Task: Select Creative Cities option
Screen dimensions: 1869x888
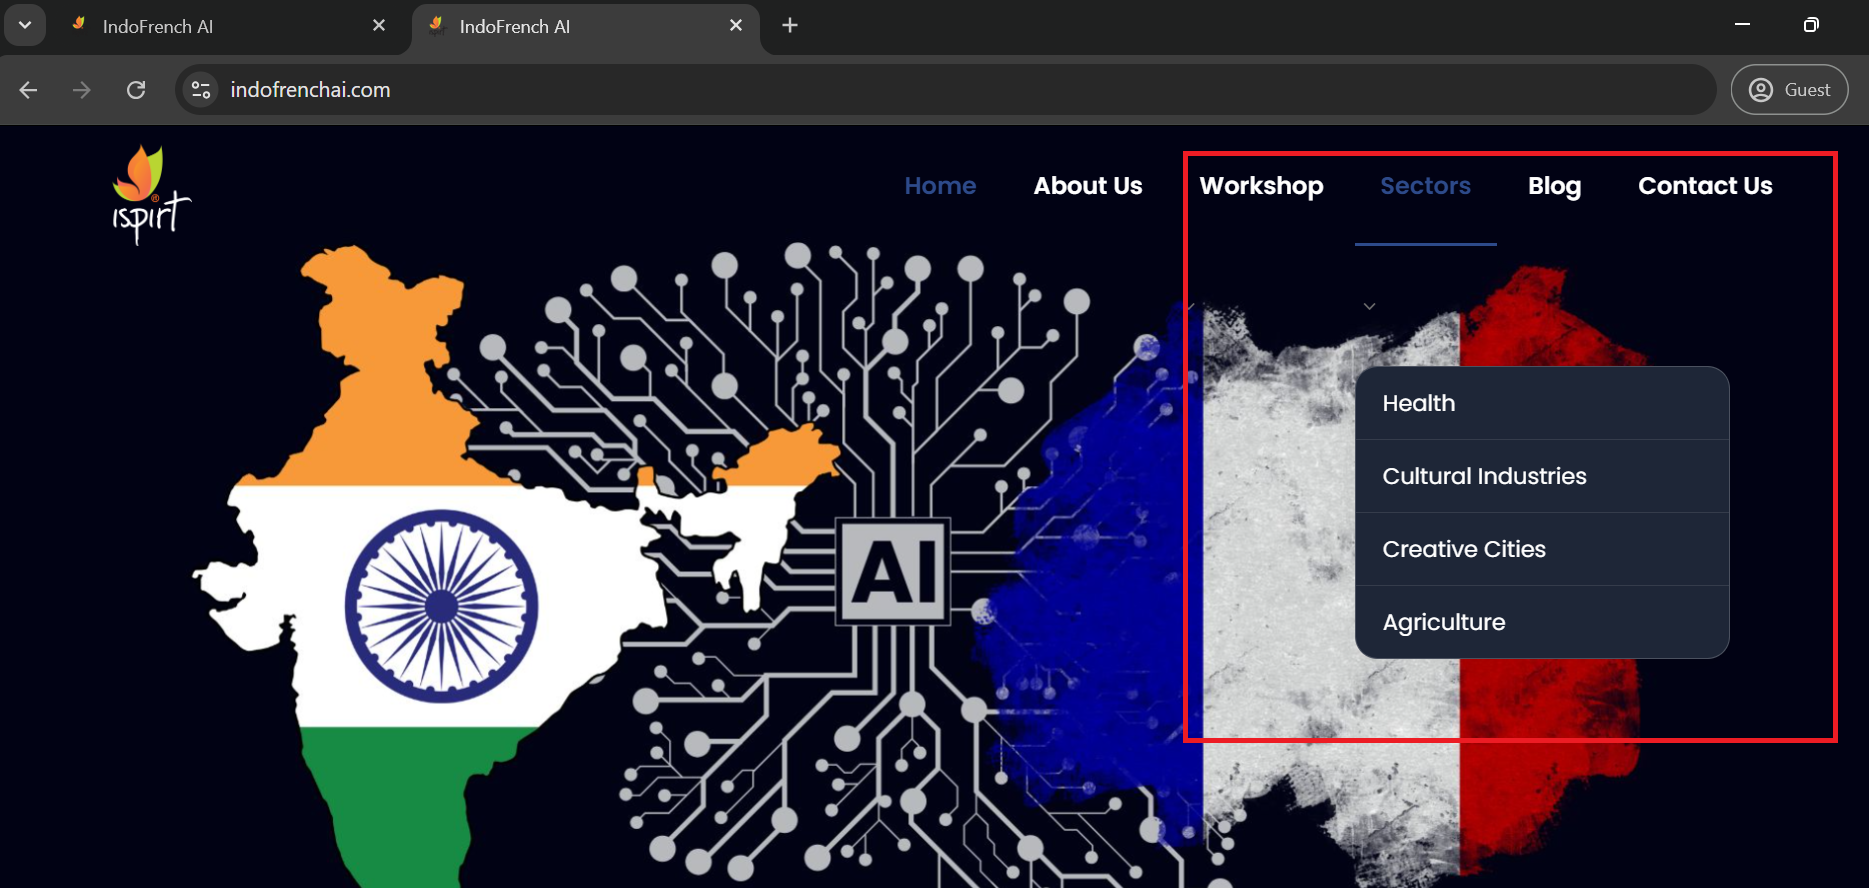Action: tap(1542, 549)
